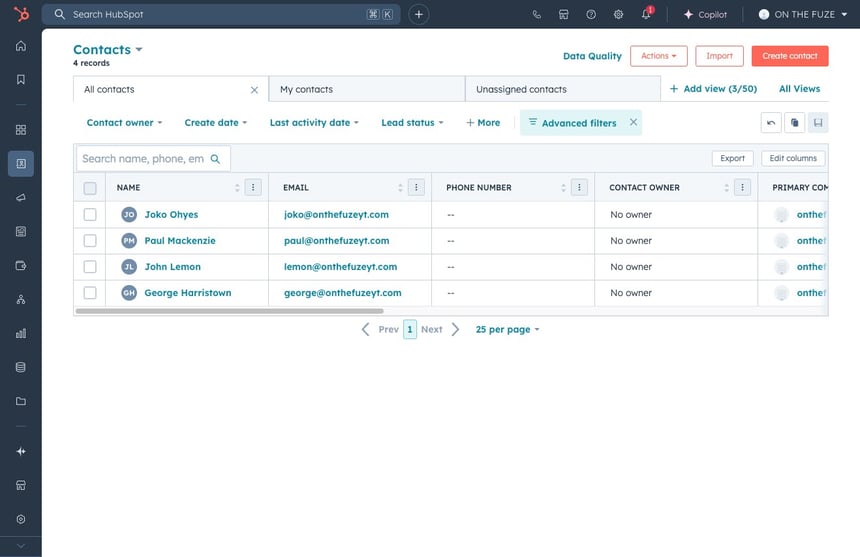Open the help question mark icon
Screen dimensions: 860x557
[x=591, y=15]
